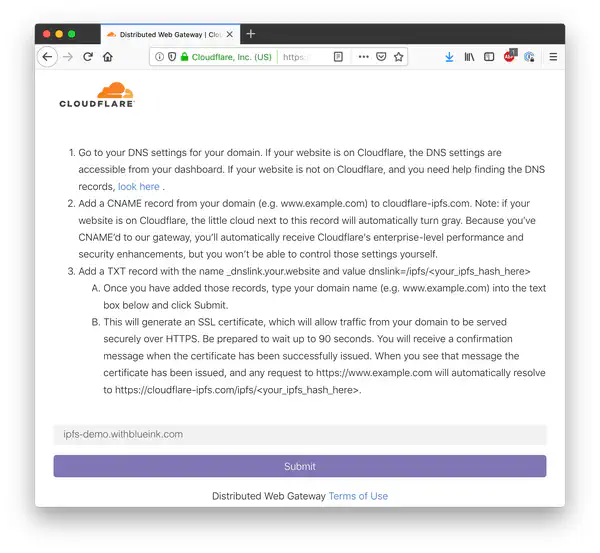600x553 pixels.
Task: Reload the page with the refresh icon
Action: (x=88, y=57)
